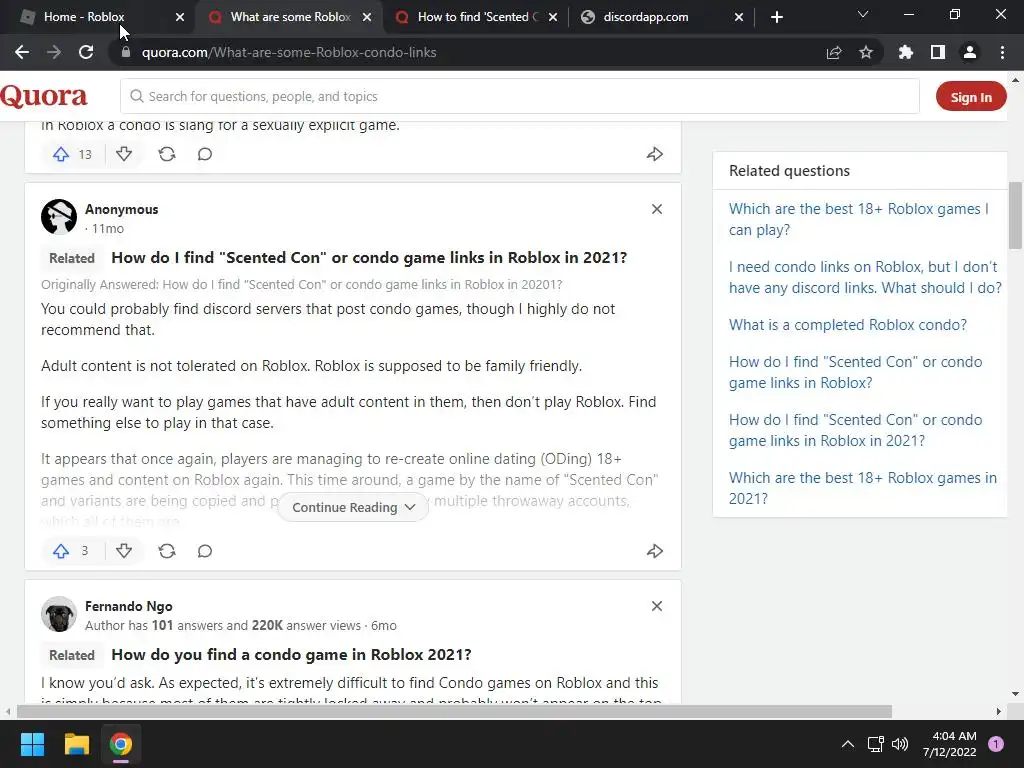
Task: Open Fernando Ngo's profile picture
Action: 59,614
